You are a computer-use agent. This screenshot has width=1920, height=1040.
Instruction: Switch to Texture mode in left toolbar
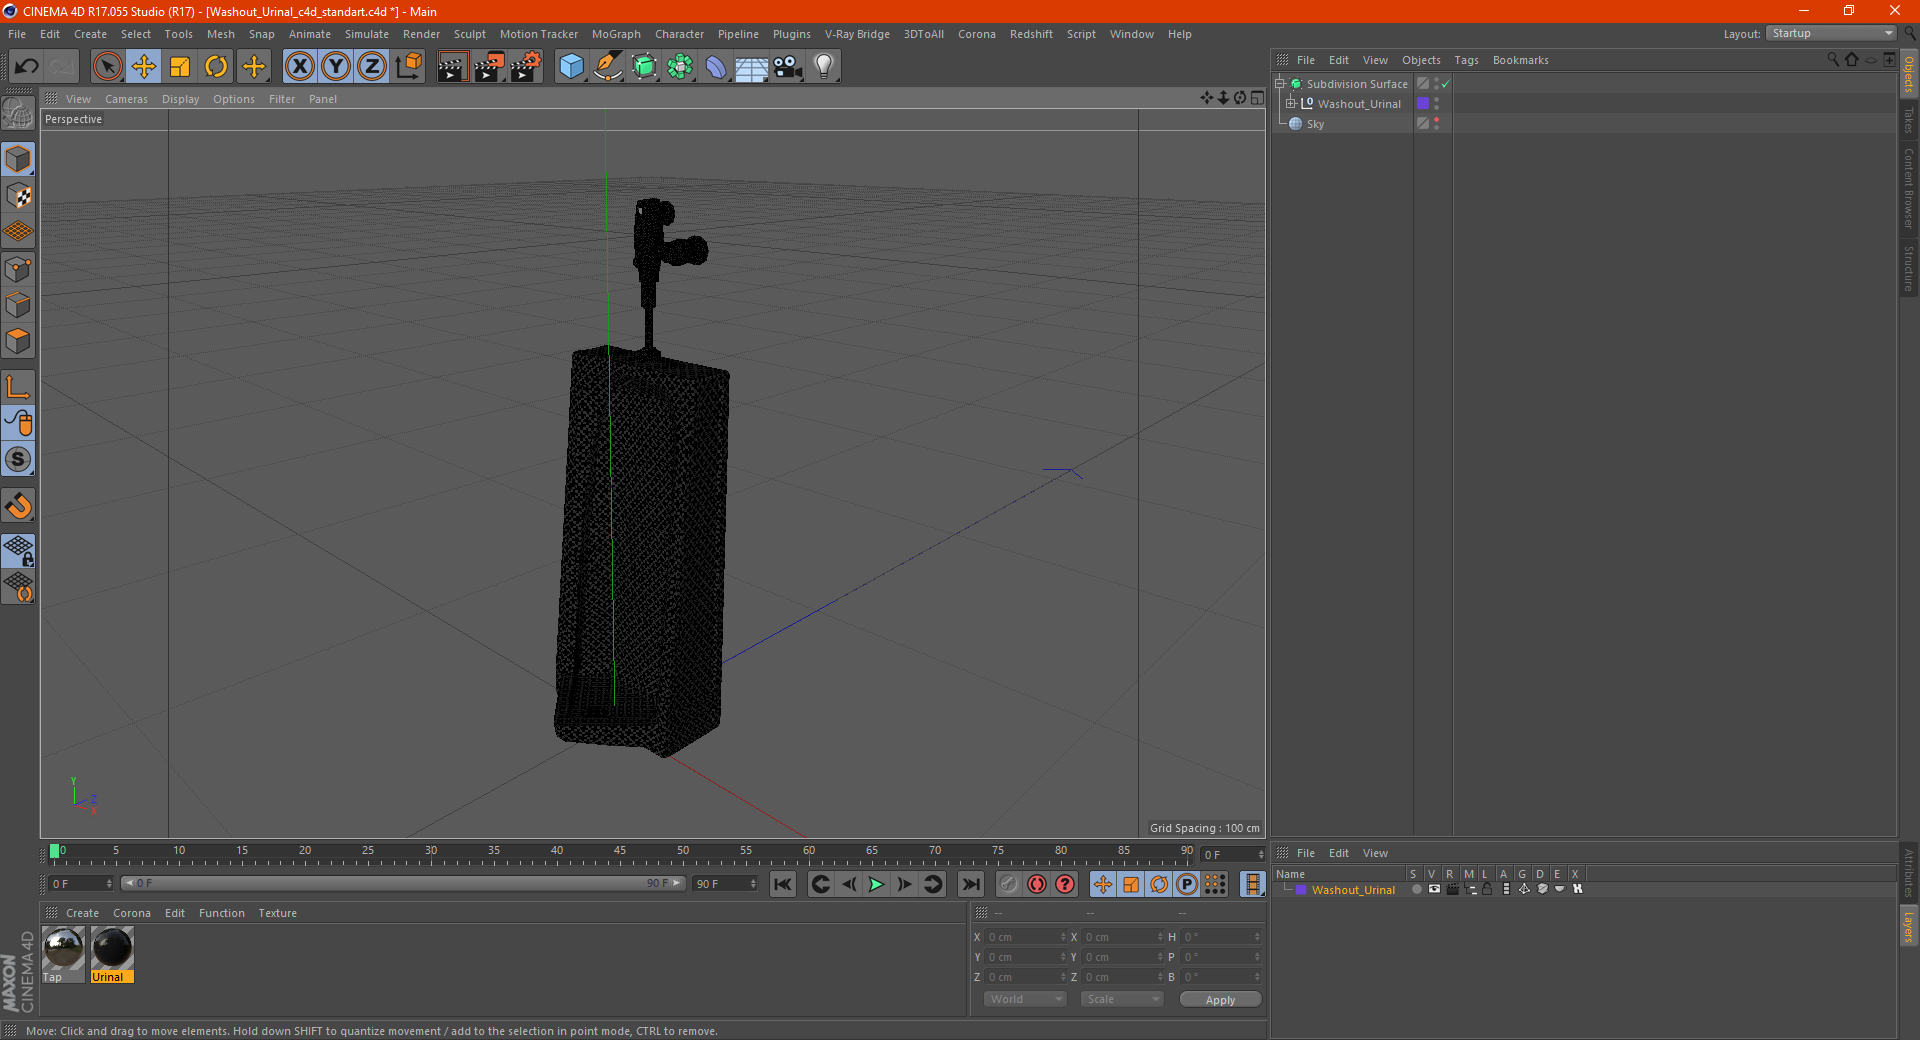click(18, 196)
